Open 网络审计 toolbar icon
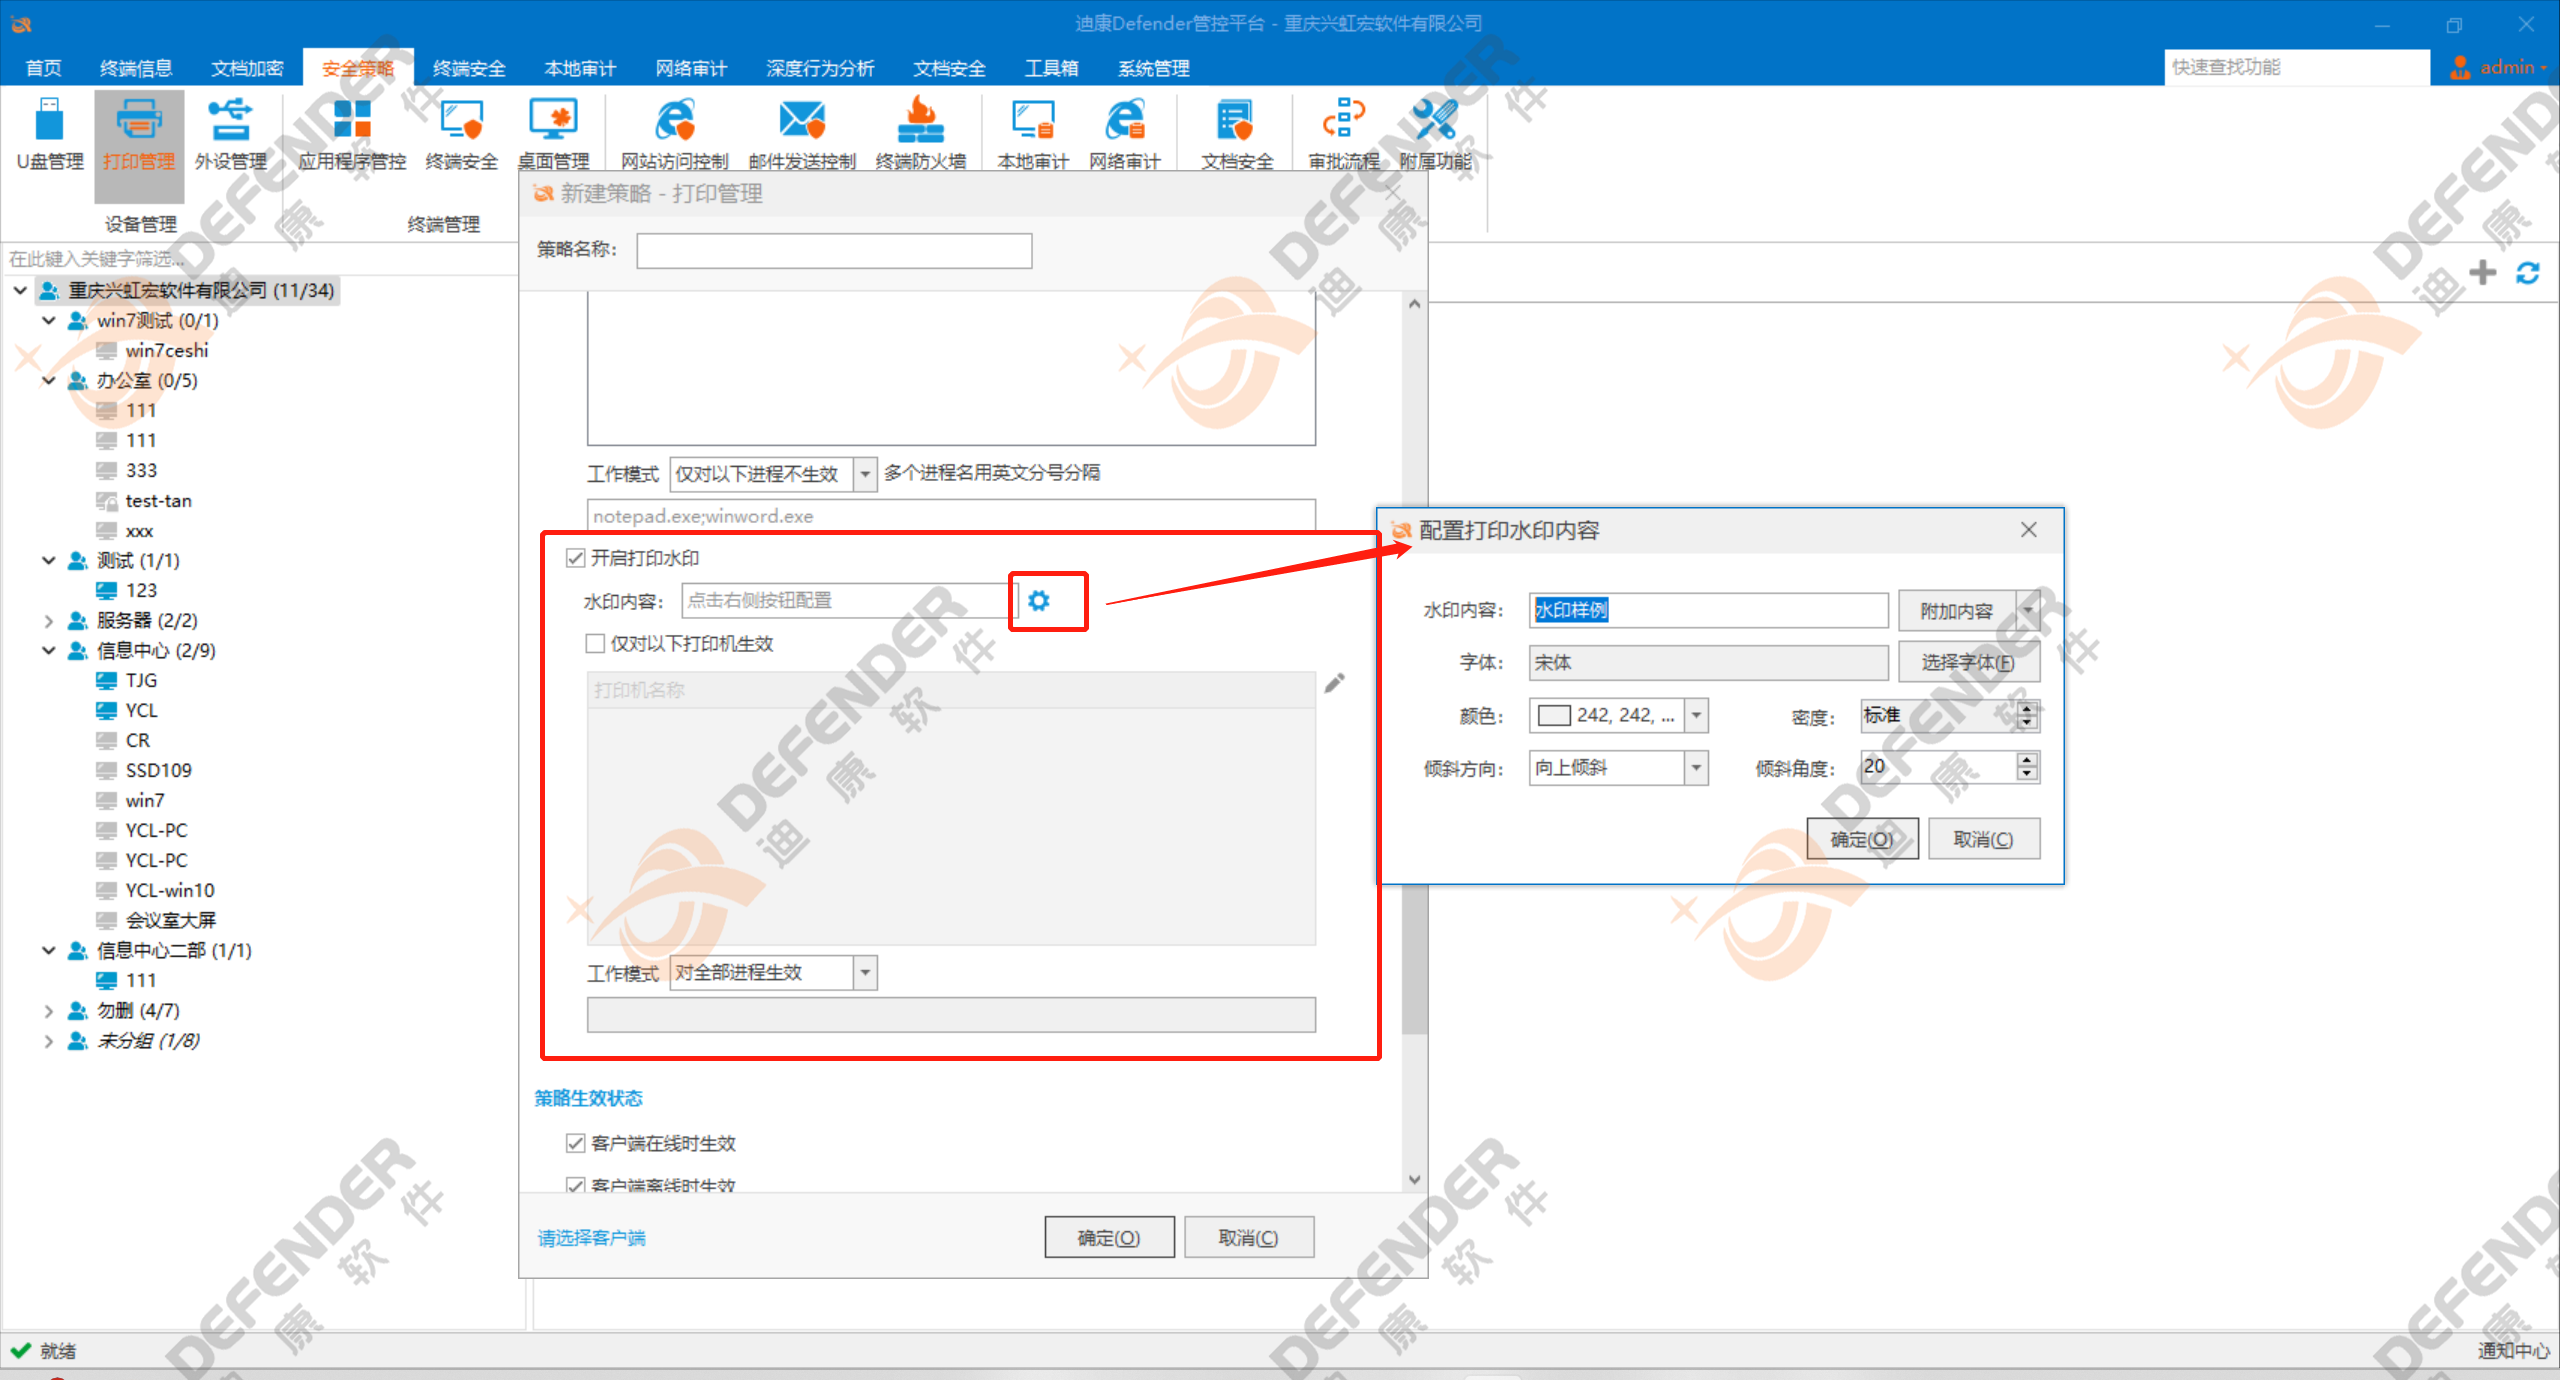This screenshot has height=1380, width=2560. pyautogui.click(x=1125, y=135)
